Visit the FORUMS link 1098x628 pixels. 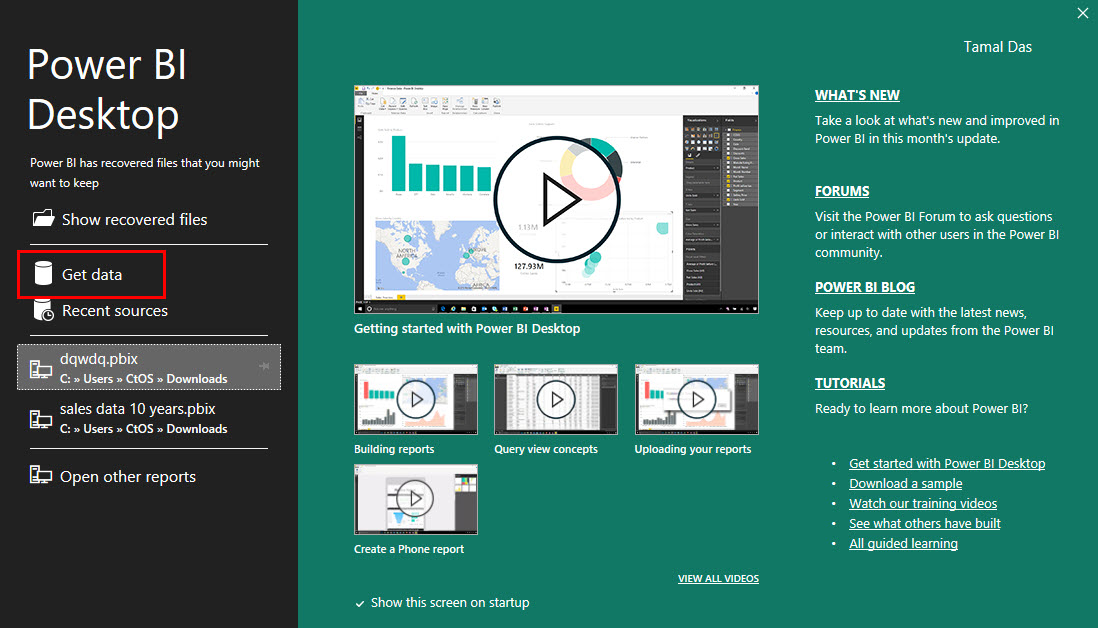pos(842,191)
